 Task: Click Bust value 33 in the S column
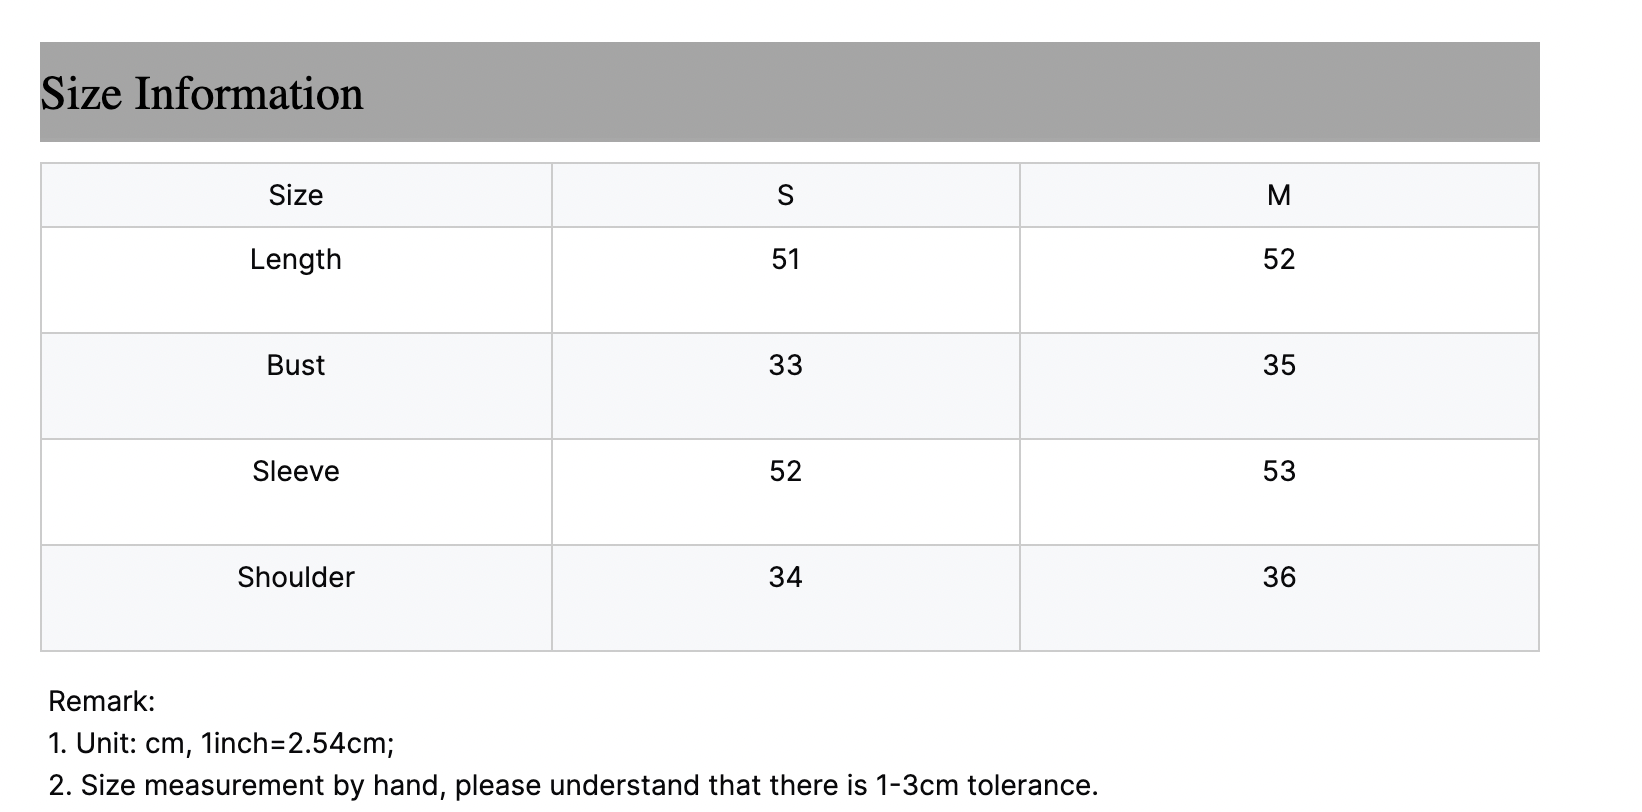[x=785, y=366]
